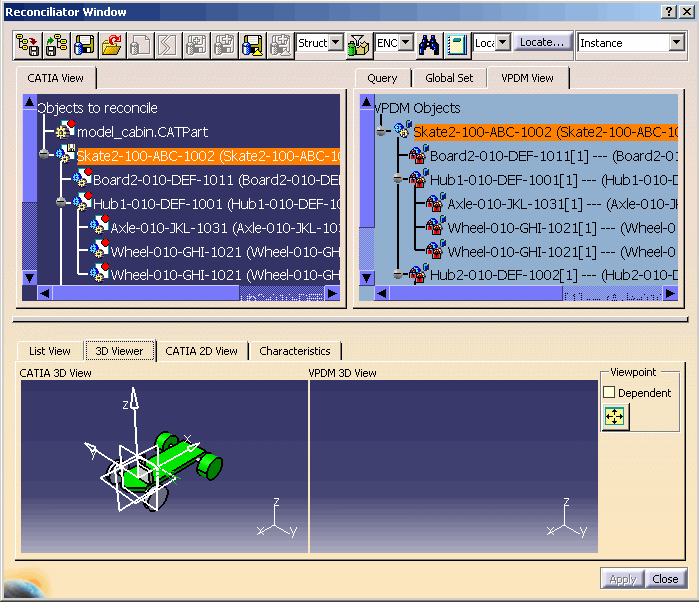Click the first grayed save-with-plus icon

[196, 45]
